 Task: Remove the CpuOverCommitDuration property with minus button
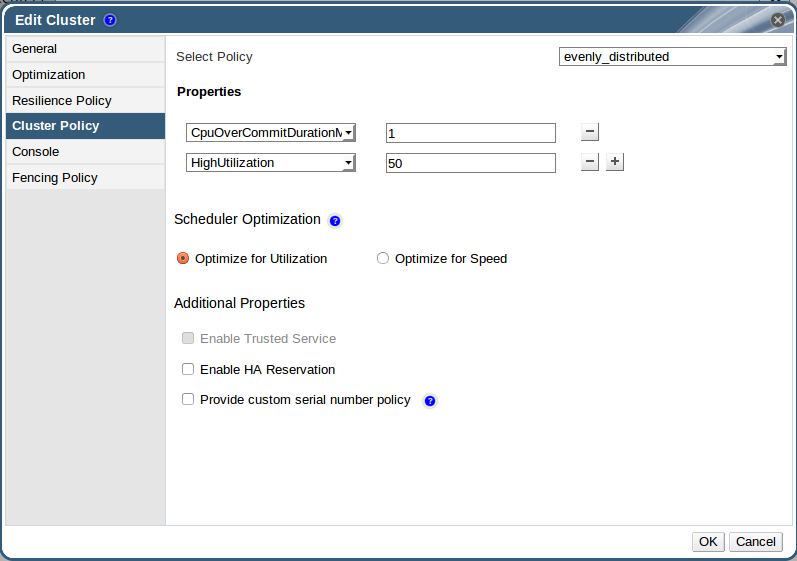point(590,132)
